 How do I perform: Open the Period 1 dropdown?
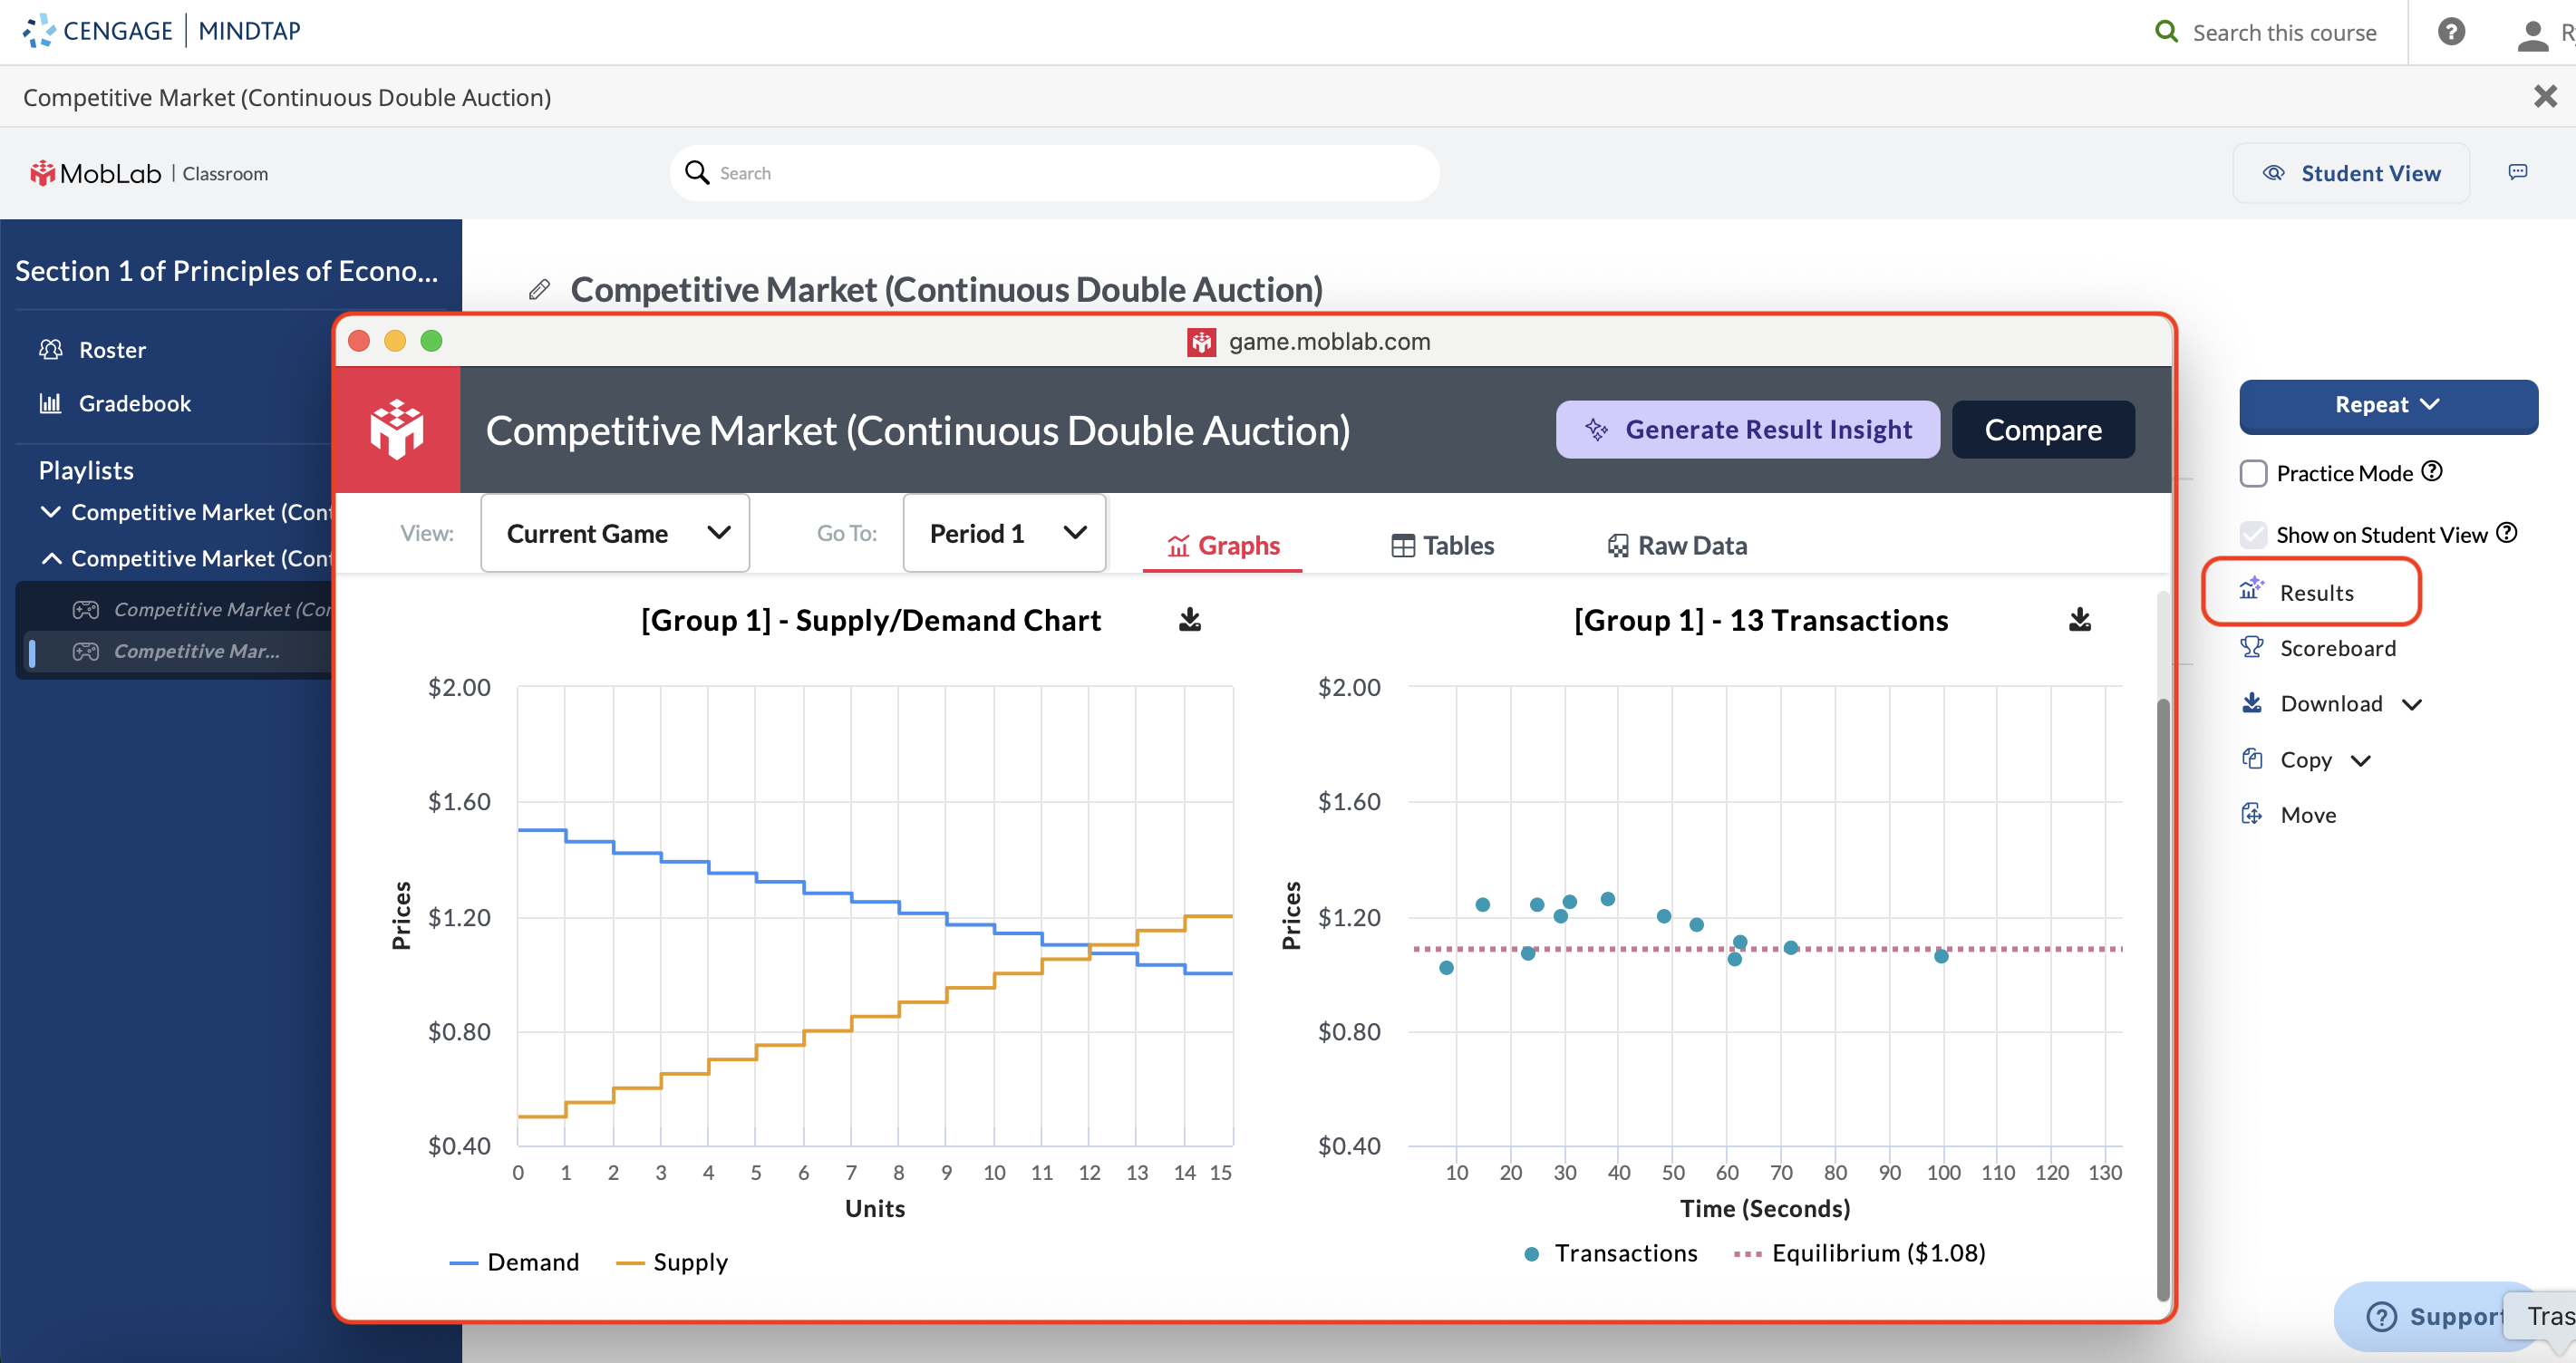coord(1004,533)
